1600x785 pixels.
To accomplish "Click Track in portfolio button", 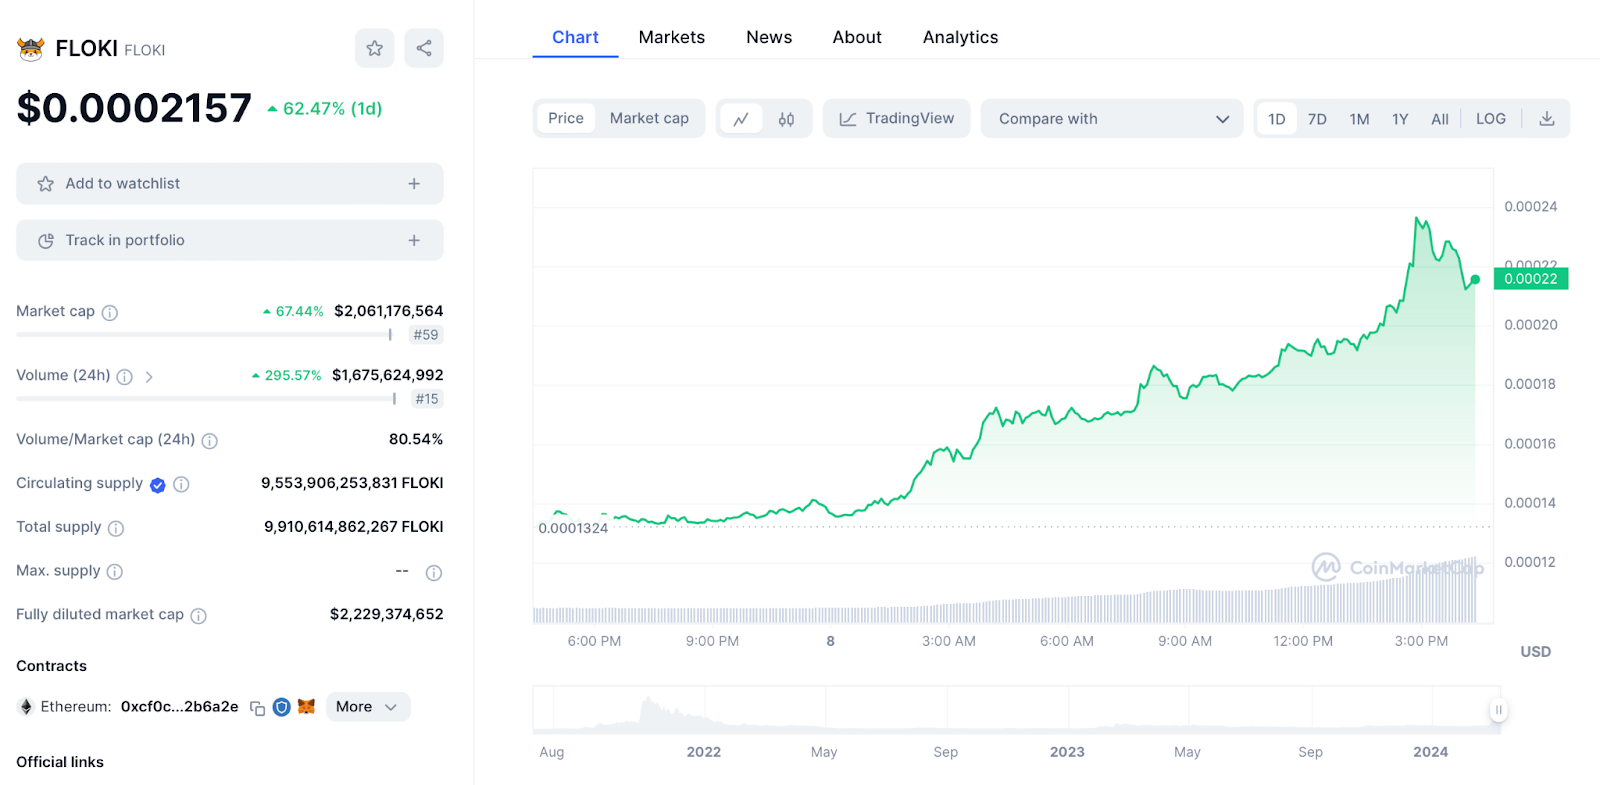I will (x=230, y=241).
